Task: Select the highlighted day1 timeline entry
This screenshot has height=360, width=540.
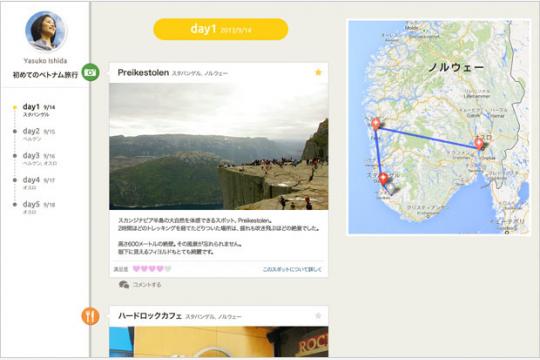Action: [38, 110]
